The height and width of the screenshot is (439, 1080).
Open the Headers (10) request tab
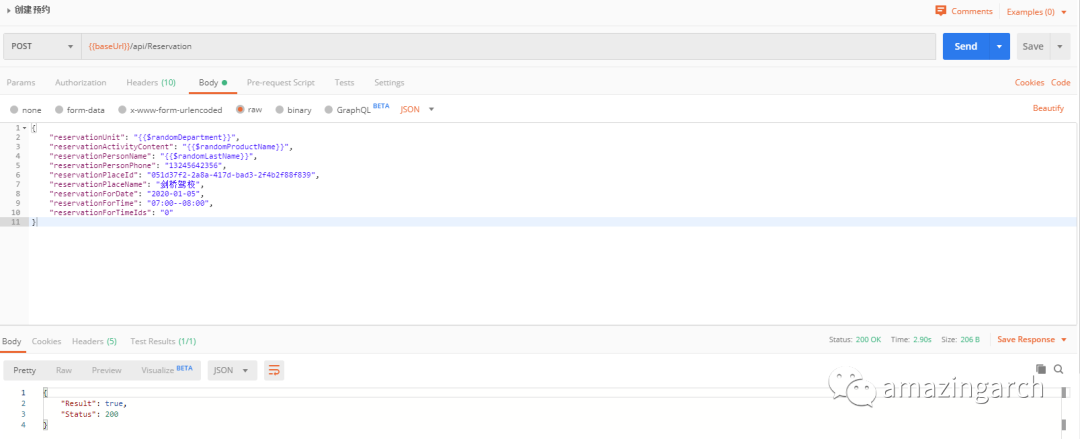click(151, 82)
